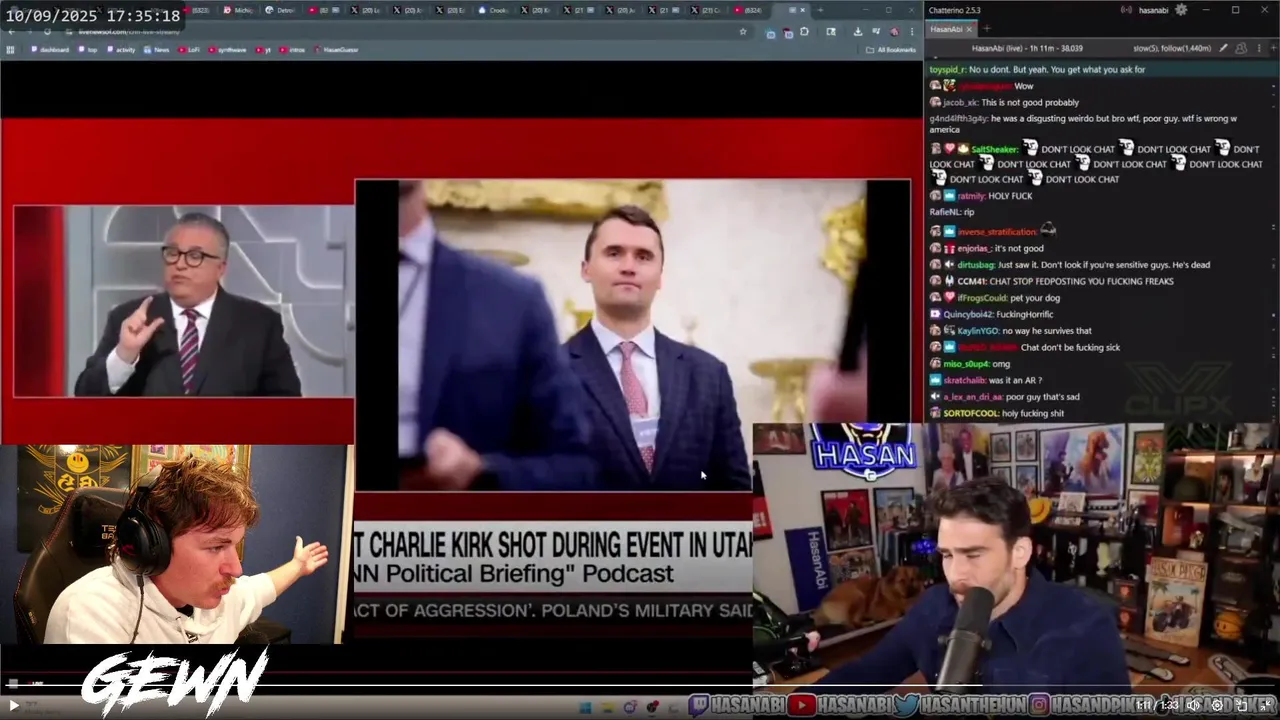Click the Chatterino streamer mode icon
This screenshot has width=1280, height=720.
tap(1127, 10)
